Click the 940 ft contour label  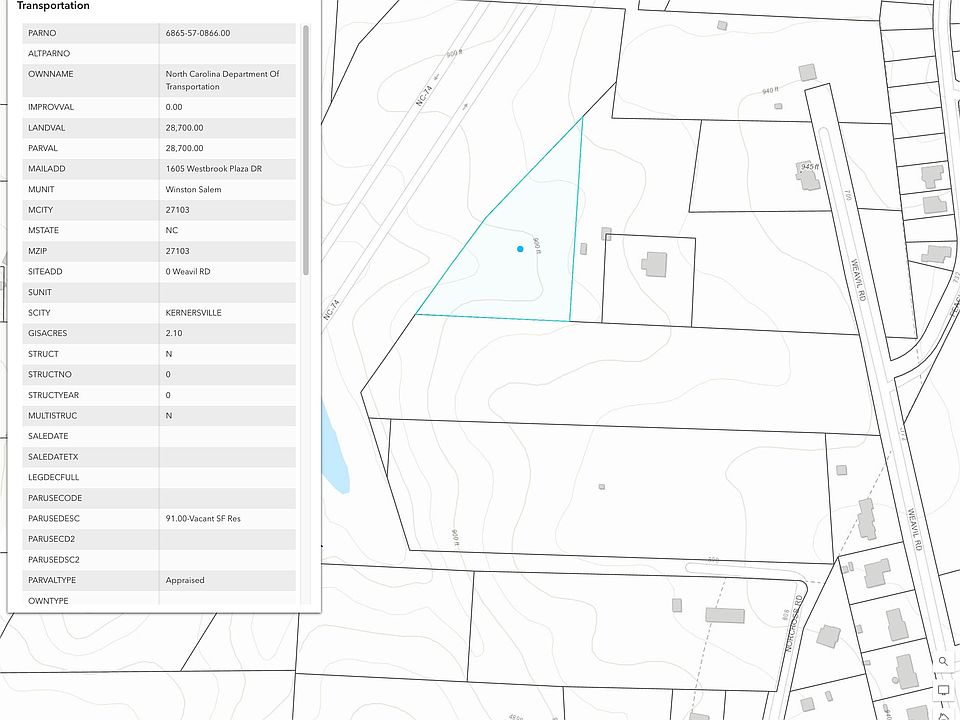[x=770, y=91]
